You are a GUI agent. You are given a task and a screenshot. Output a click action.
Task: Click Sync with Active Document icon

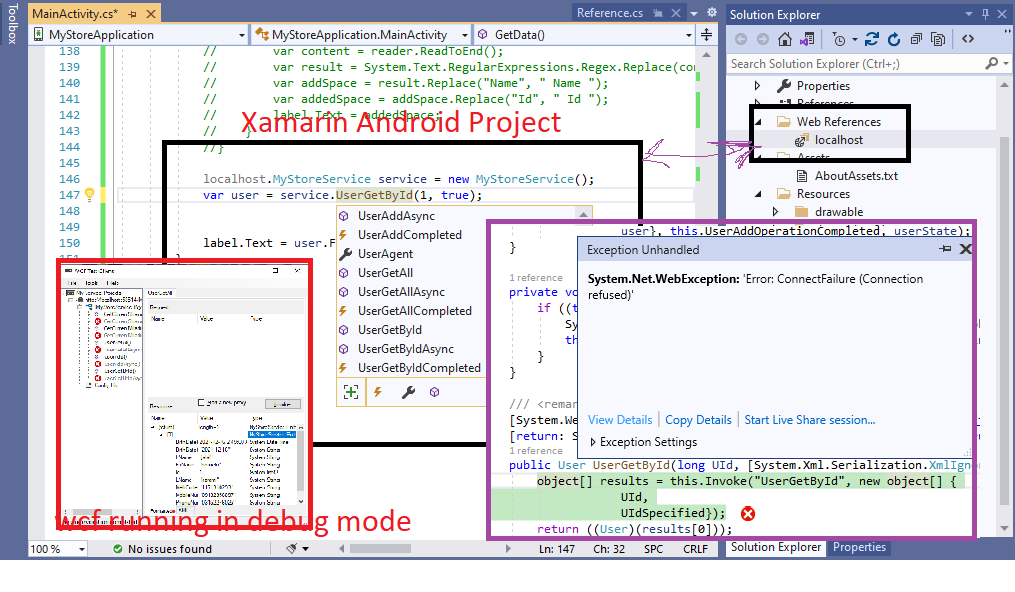(x=871, y=39)
